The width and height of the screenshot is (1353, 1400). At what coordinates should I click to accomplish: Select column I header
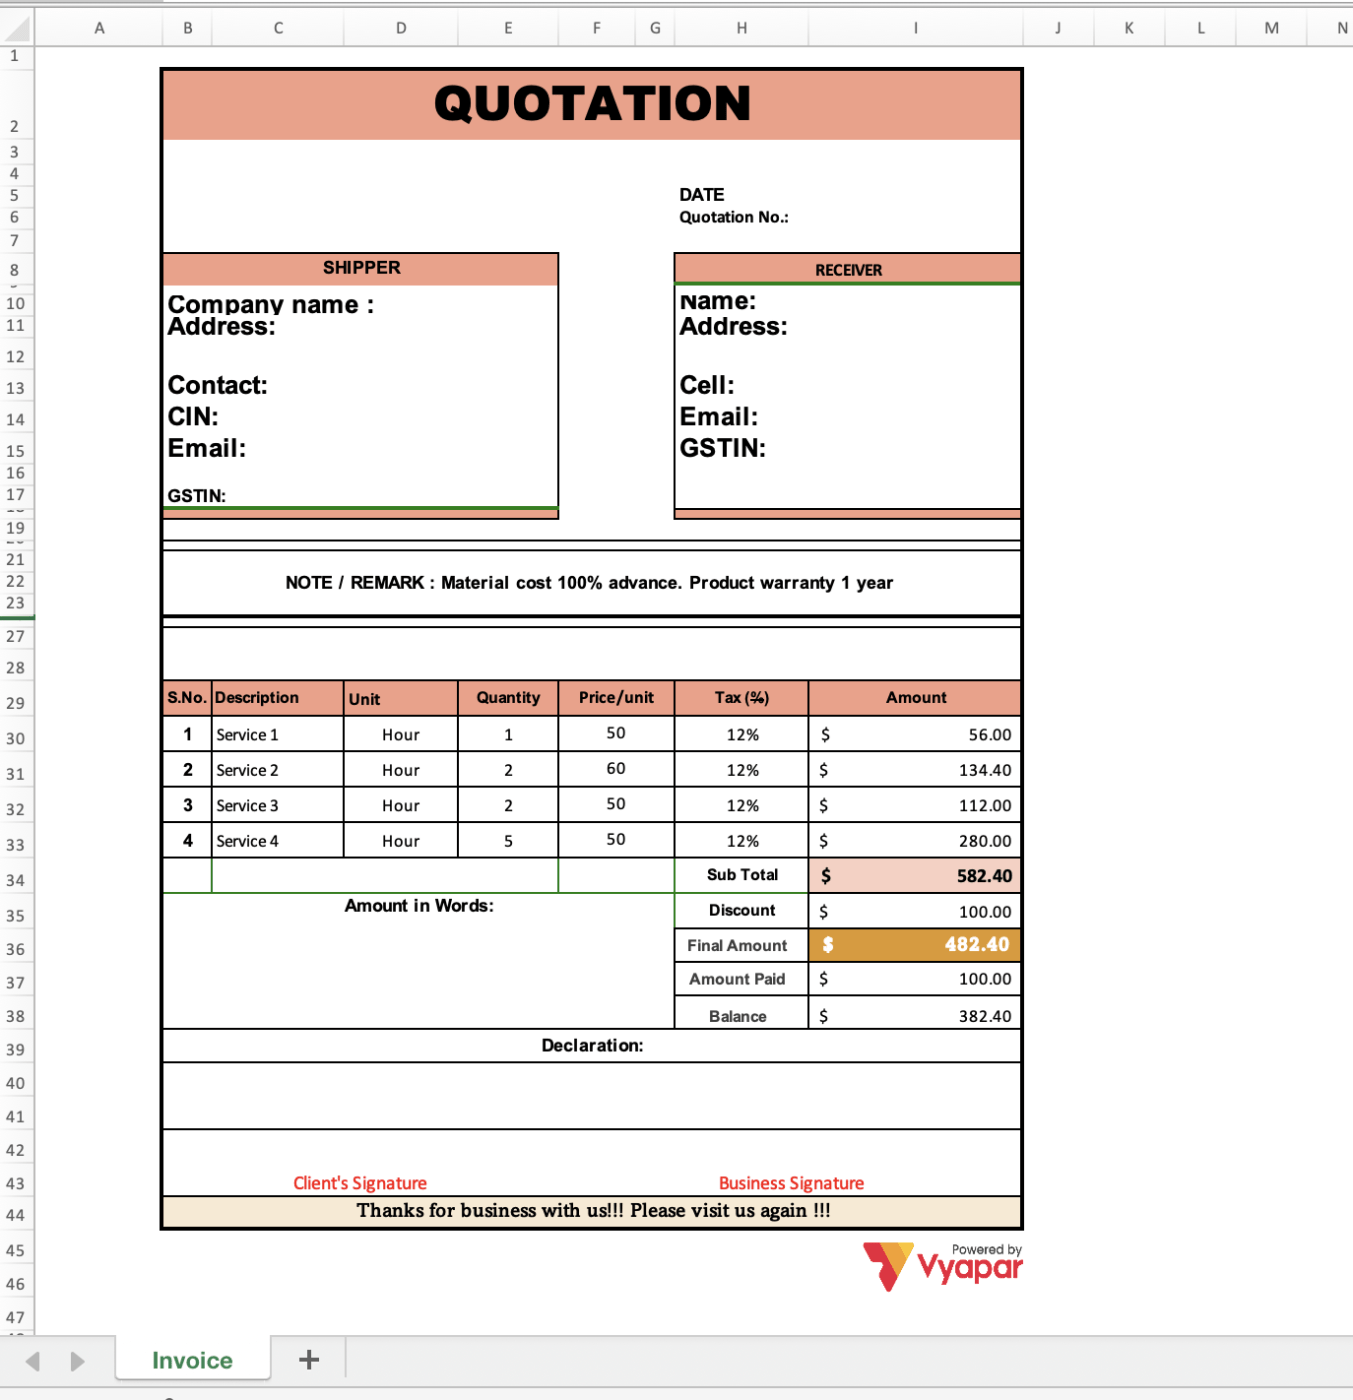pyautogui.click(x=915, y=28)
